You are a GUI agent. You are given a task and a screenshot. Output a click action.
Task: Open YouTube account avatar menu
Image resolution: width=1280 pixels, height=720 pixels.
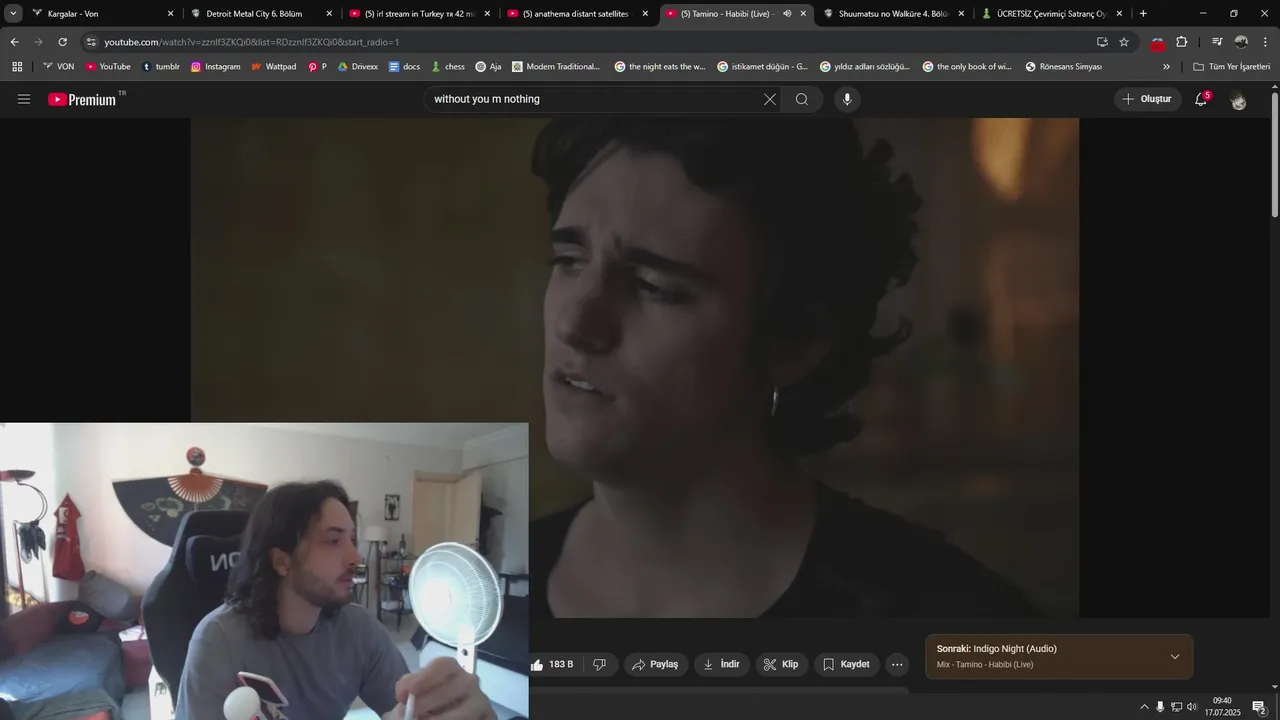(1238, 100)
